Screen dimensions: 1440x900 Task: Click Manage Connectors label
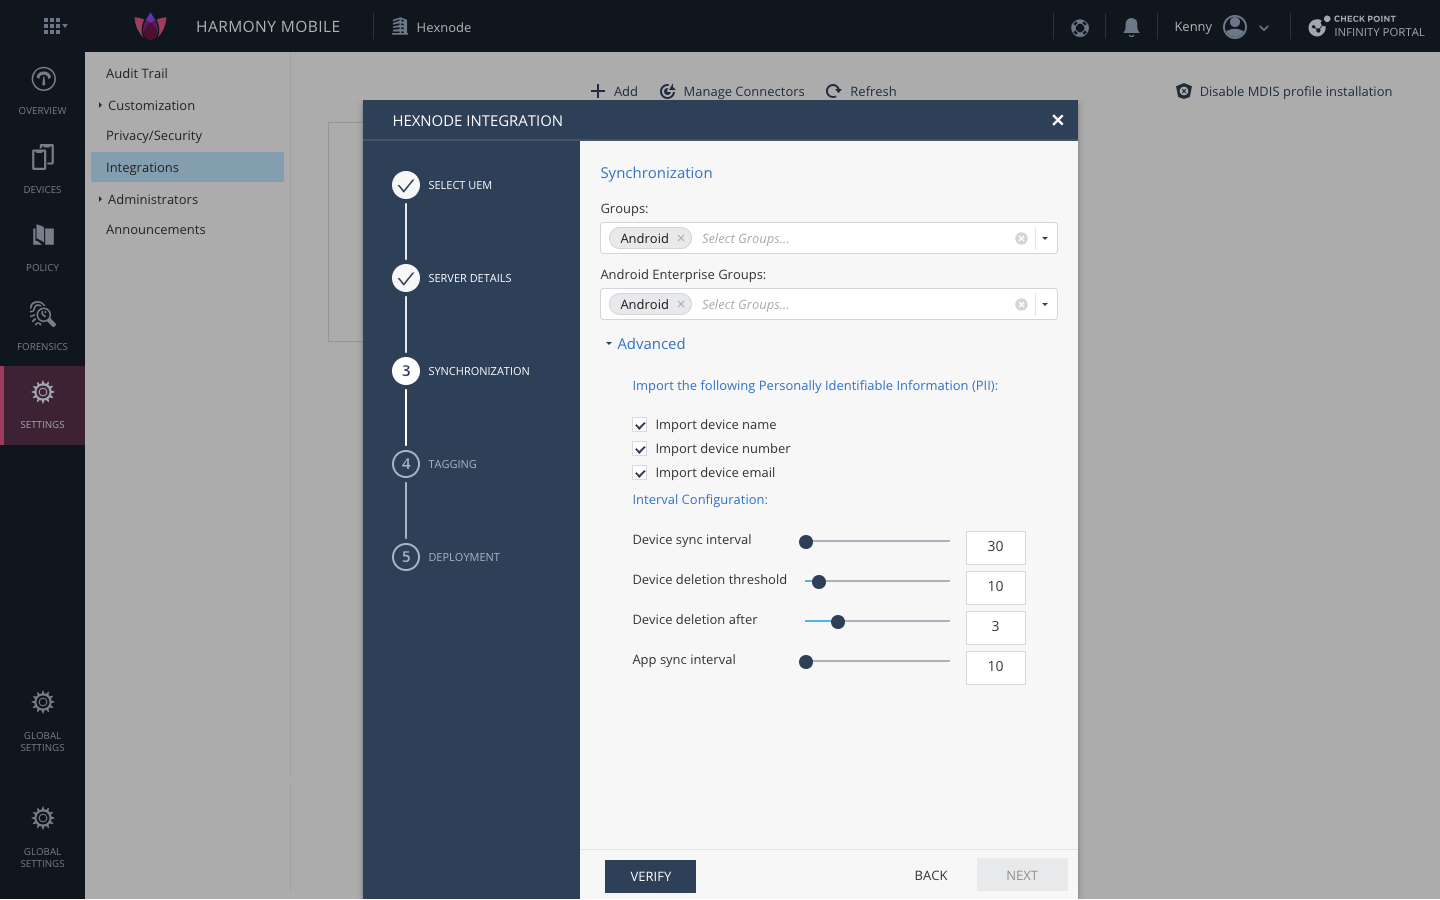pos(744,91)
